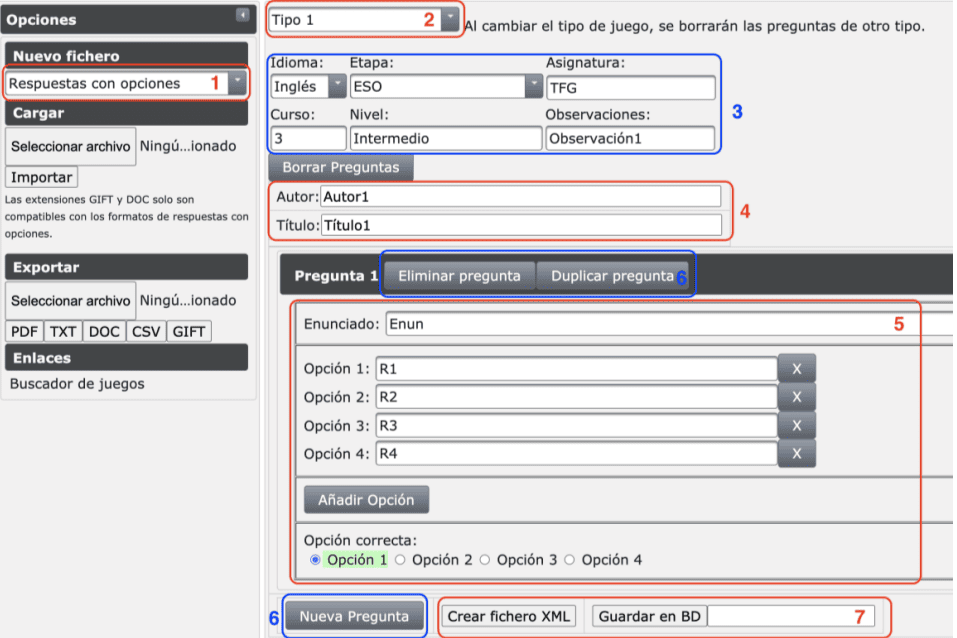Open the Buscador de juegos link

coord(77,384)
